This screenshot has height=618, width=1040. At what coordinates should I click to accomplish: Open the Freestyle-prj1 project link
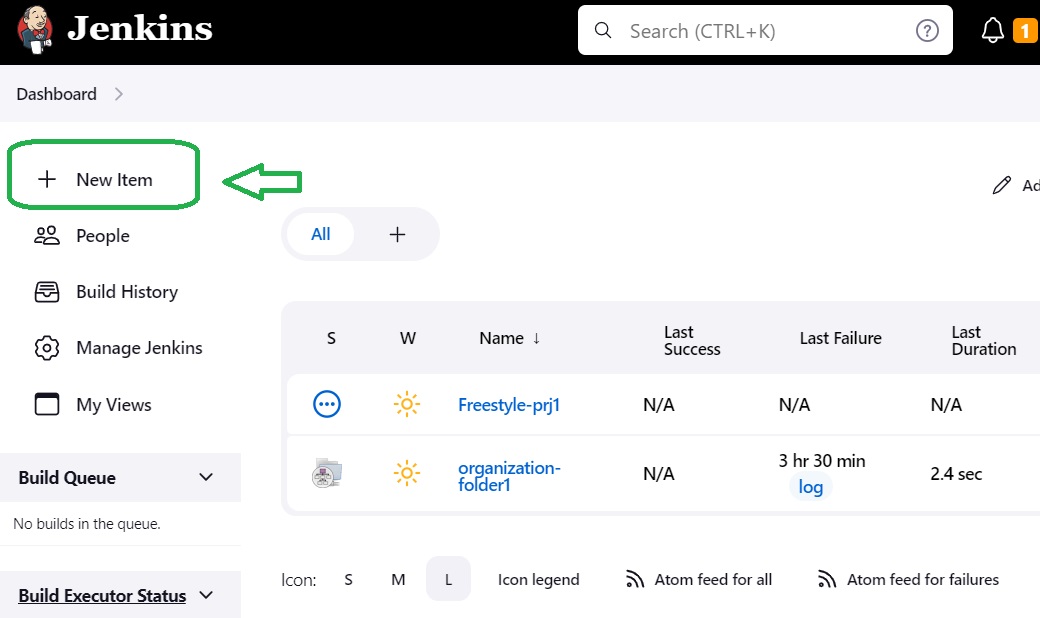coord(509,404)
